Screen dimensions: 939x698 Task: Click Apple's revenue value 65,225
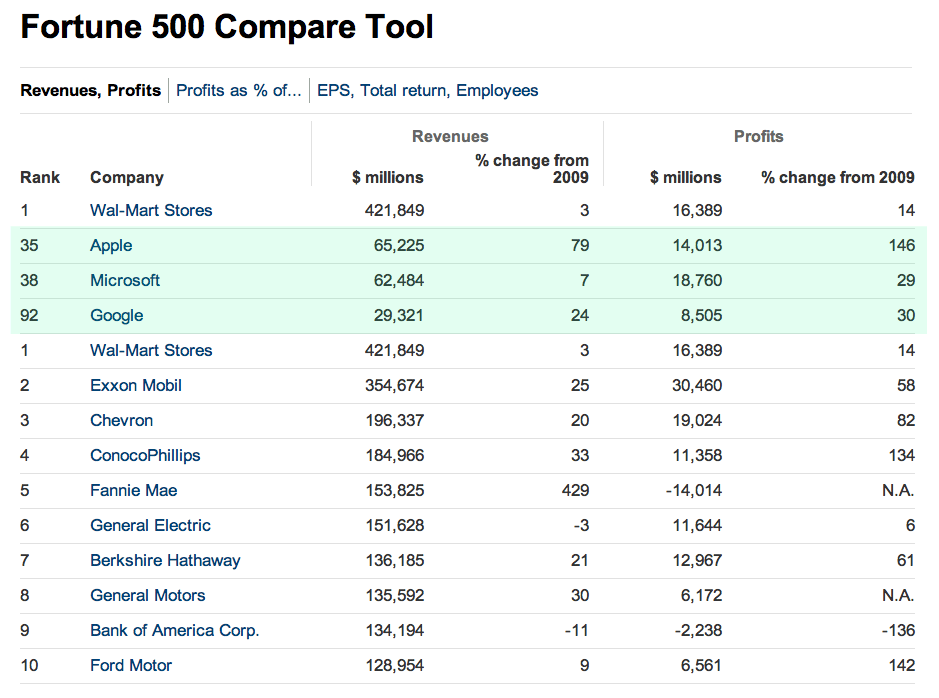click(399, 245)
